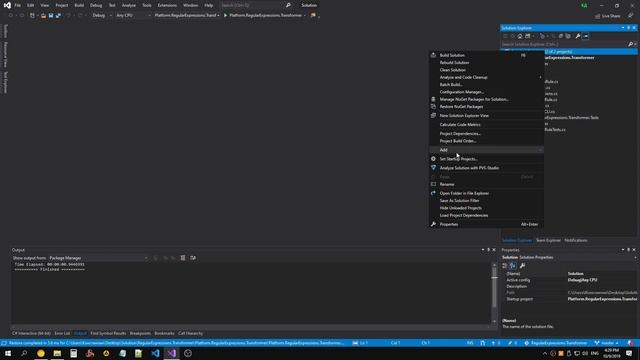Open Batch Build dialog from menu
Image resolution: width=640 pixels, height=360 pixels.
[x=451, y=84]
